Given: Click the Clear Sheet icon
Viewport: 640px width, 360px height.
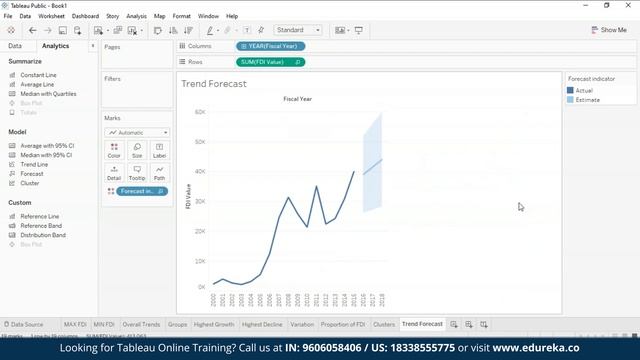Looking at the screenshot, I should pyautogui.click(x=132, y=30).
